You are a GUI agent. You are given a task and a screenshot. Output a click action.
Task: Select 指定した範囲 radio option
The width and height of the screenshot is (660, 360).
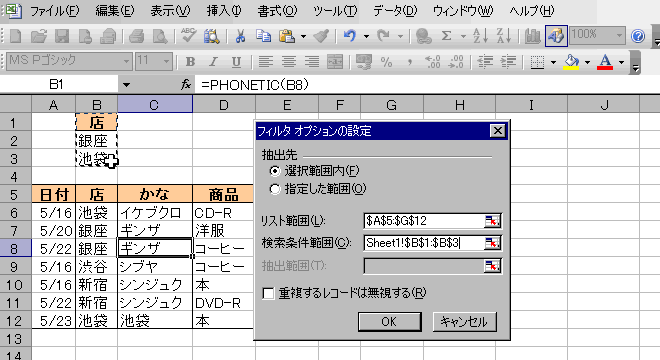[x=275, y=189]
